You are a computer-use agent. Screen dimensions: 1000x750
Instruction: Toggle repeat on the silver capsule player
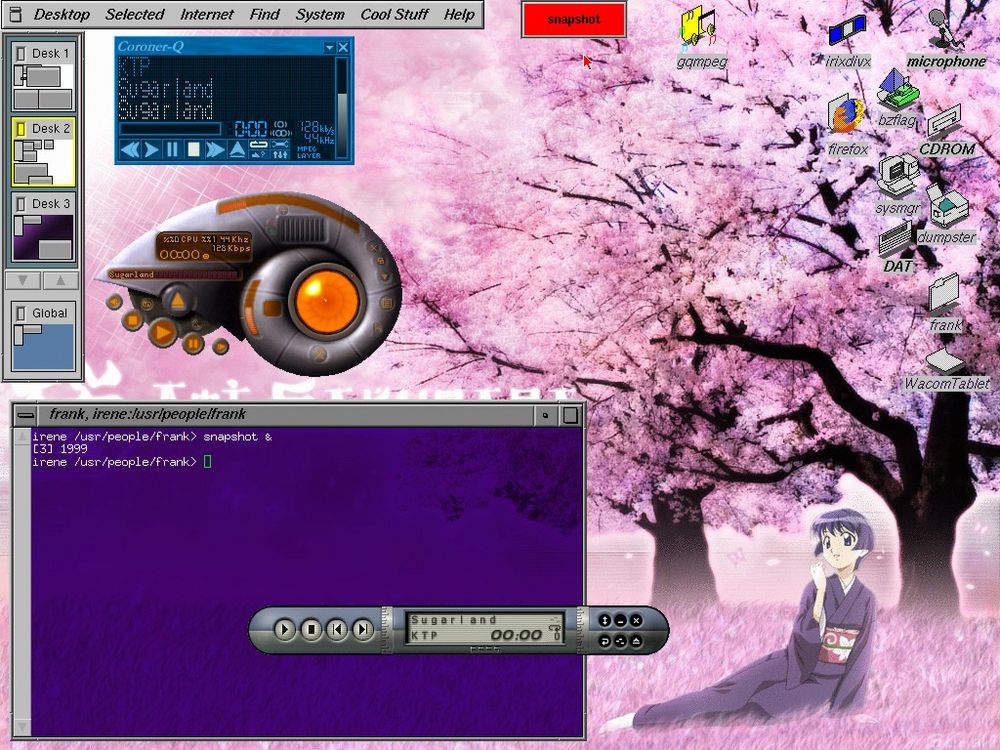tap(605, 641)
